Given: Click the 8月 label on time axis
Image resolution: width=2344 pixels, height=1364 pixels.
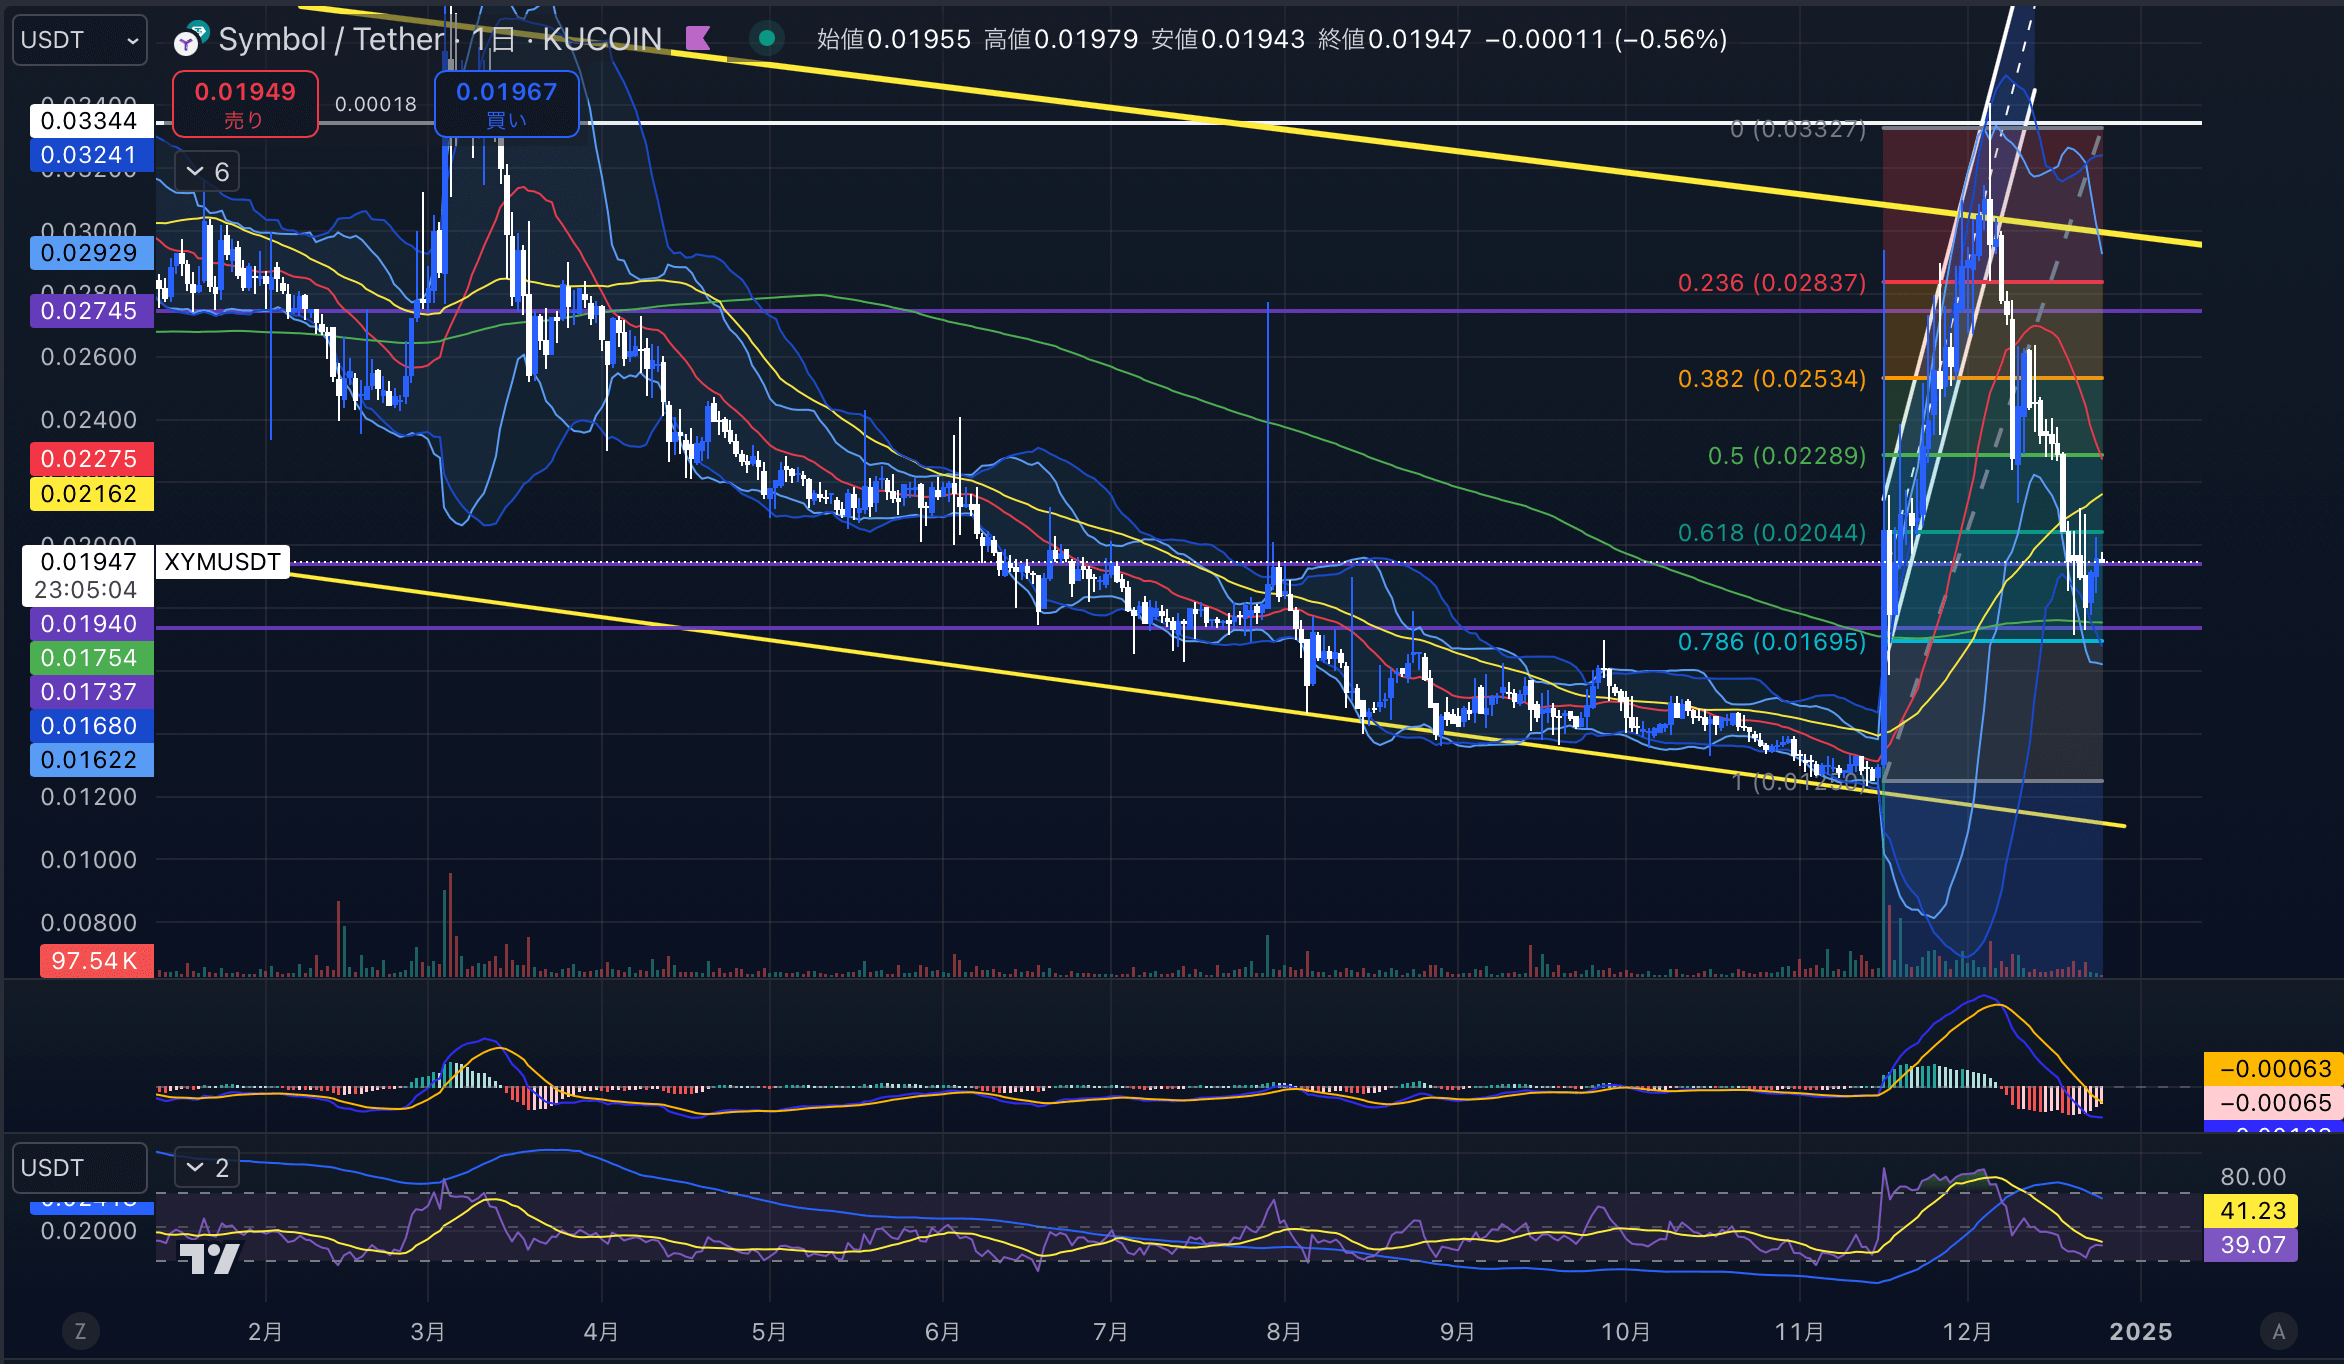Looking at the screenshot, I should [1284, 1332].
